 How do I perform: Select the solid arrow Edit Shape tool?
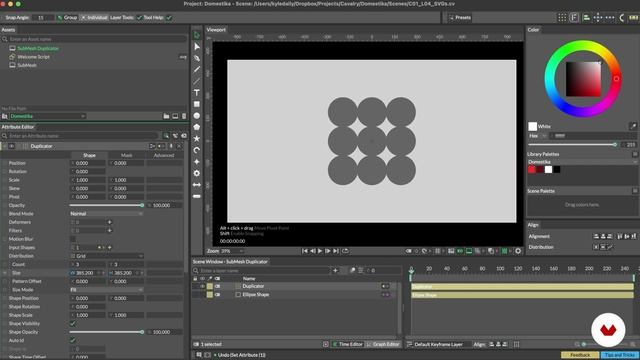point(197,47)
